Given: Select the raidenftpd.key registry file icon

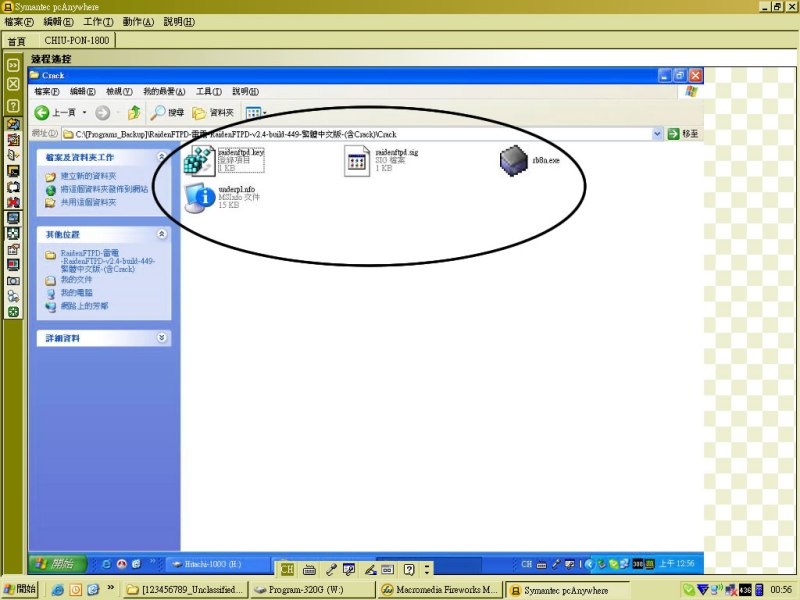Looking at the screenshot, I should [x=199, y=160].
